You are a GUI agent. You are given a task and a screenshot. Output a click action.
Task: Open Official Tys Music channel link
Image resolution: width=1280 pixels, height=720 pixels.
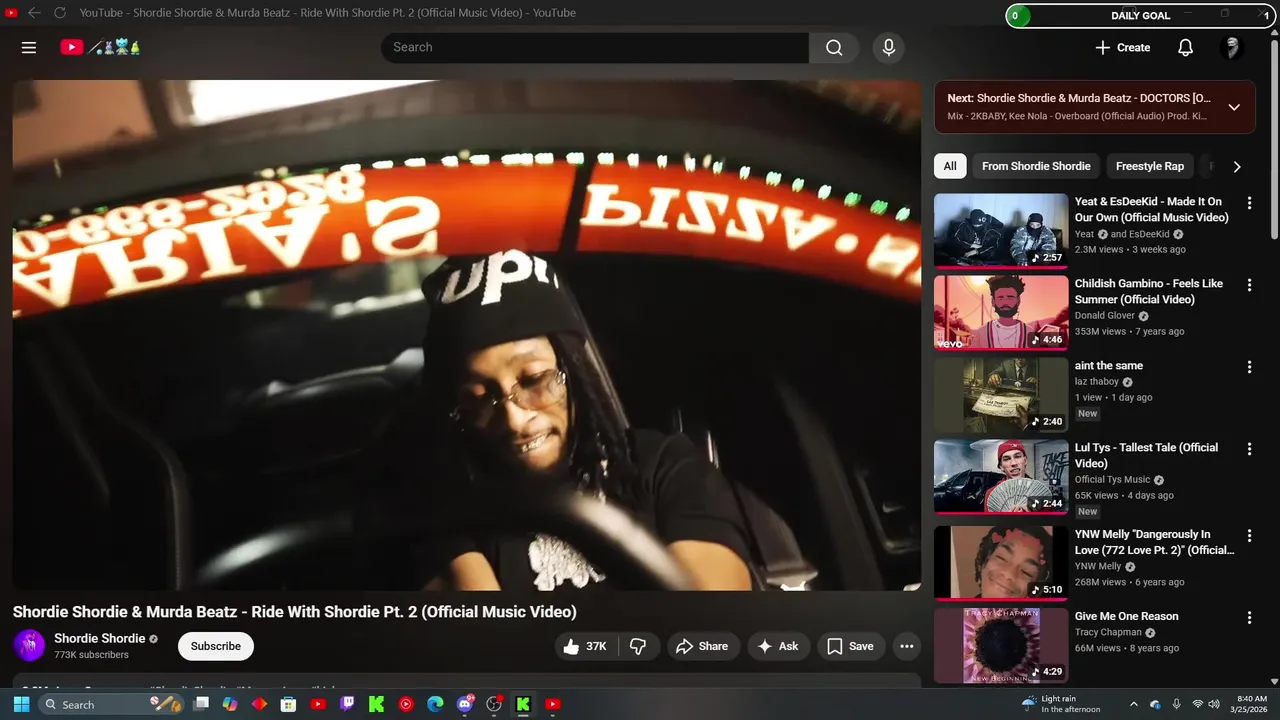coord(1113,480)
